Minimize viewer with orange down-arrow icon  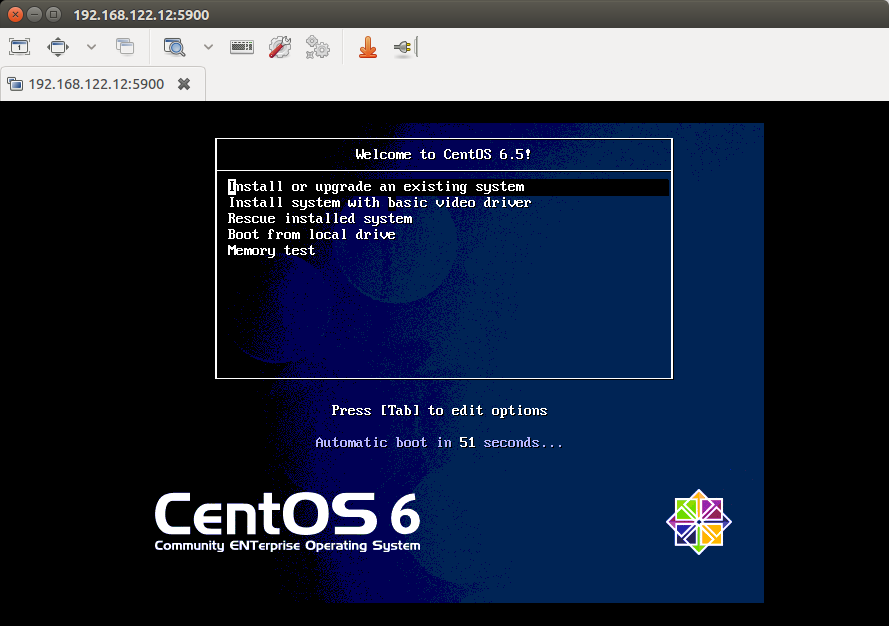[368, 47]
